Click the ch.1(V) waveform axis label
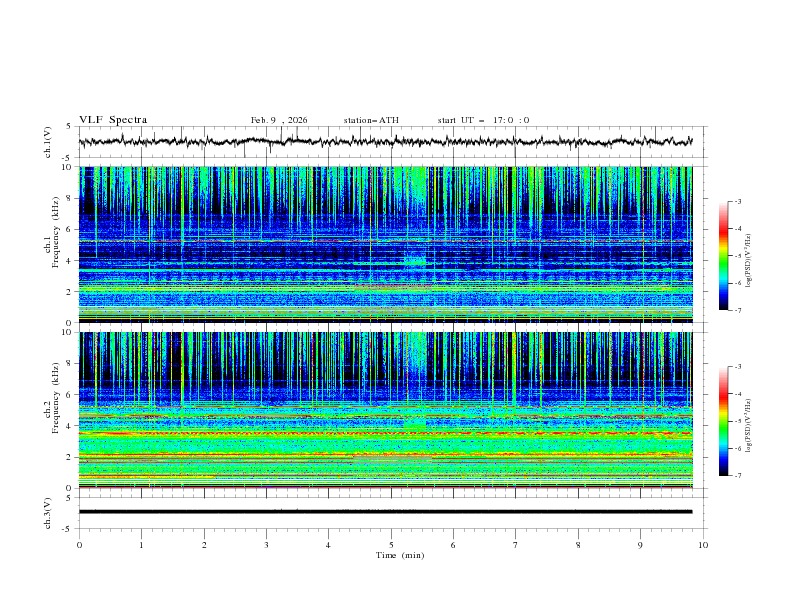The width and height of the screenshot is (792, 612). (49, 142)
